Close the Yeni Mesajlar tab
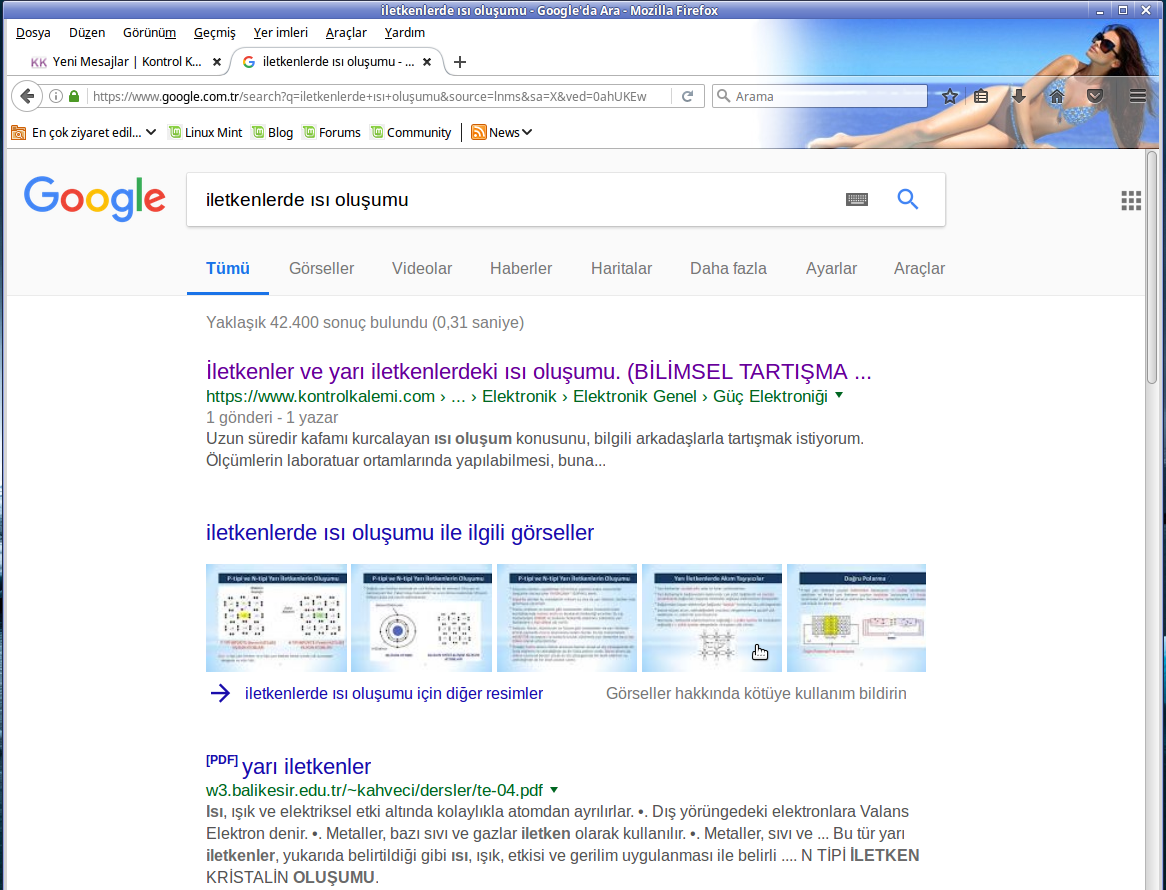 click(x=216, y=62)
